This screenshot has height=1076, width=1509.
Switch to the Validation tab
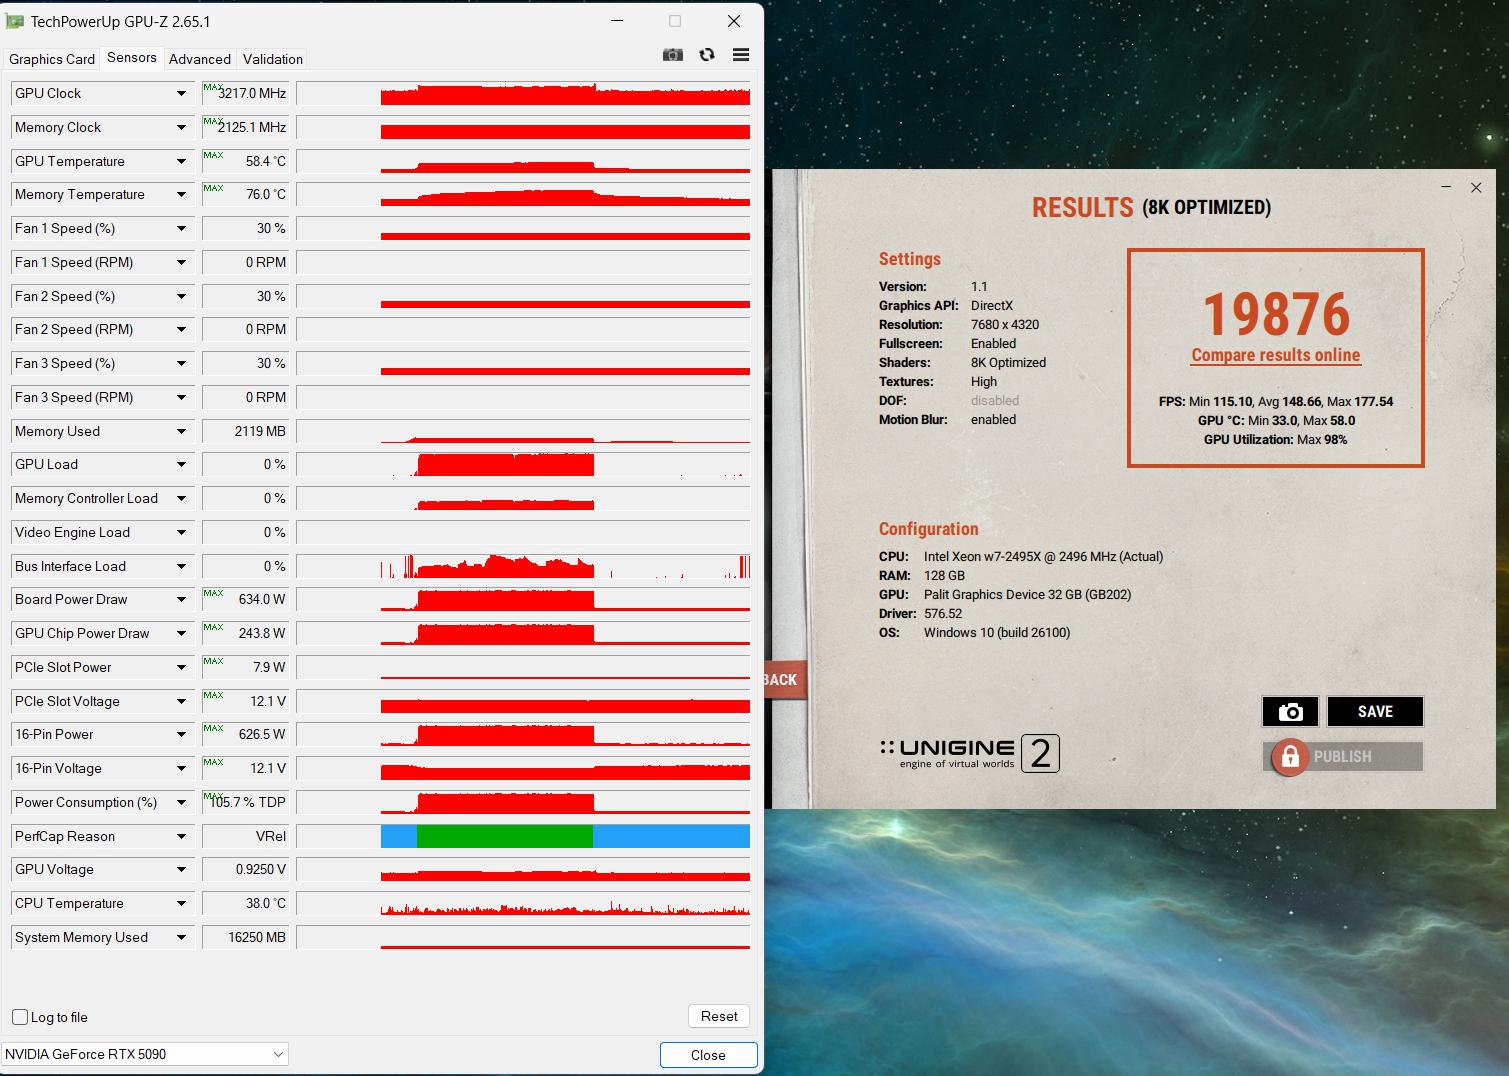[273, 59]
